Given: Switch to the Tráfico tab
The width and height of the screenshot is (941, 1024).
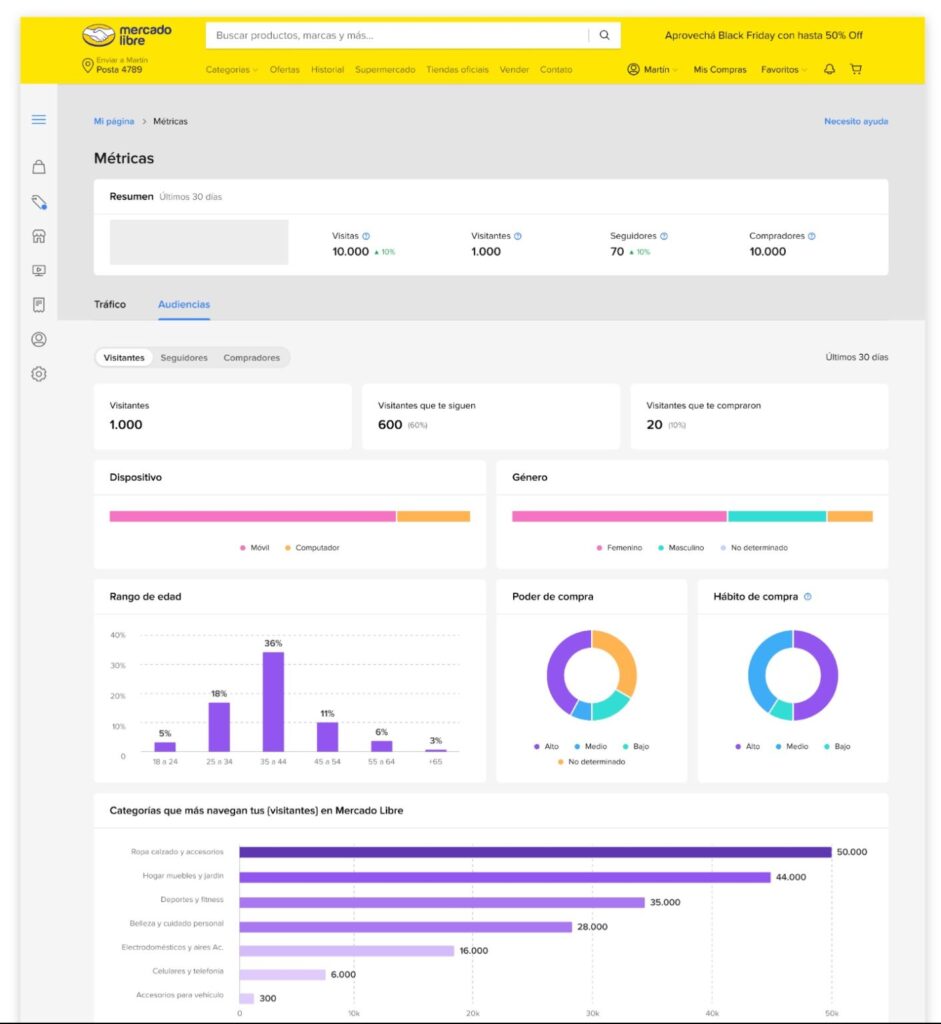Looking at the screenshot, I should 110,304.
